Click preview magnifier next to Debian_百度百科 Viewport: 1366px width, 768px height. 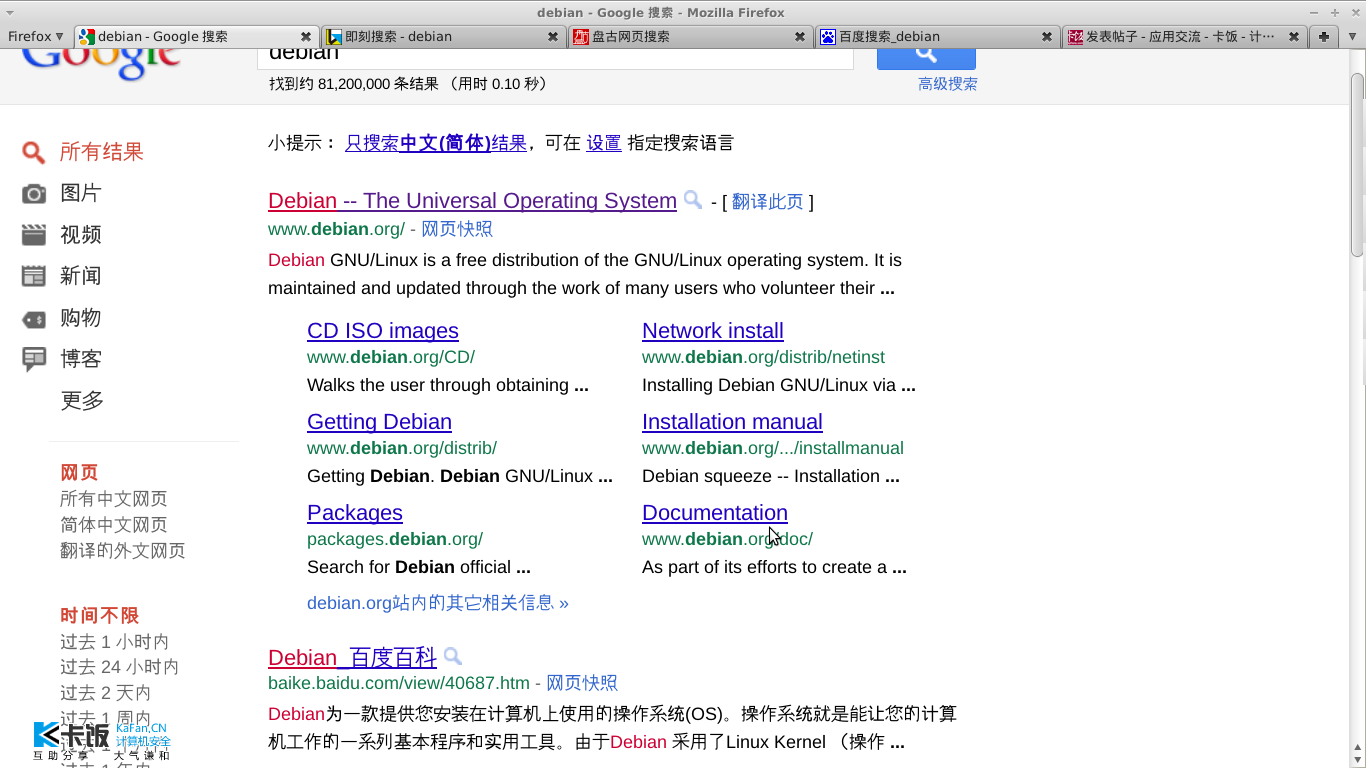point(453,657)
